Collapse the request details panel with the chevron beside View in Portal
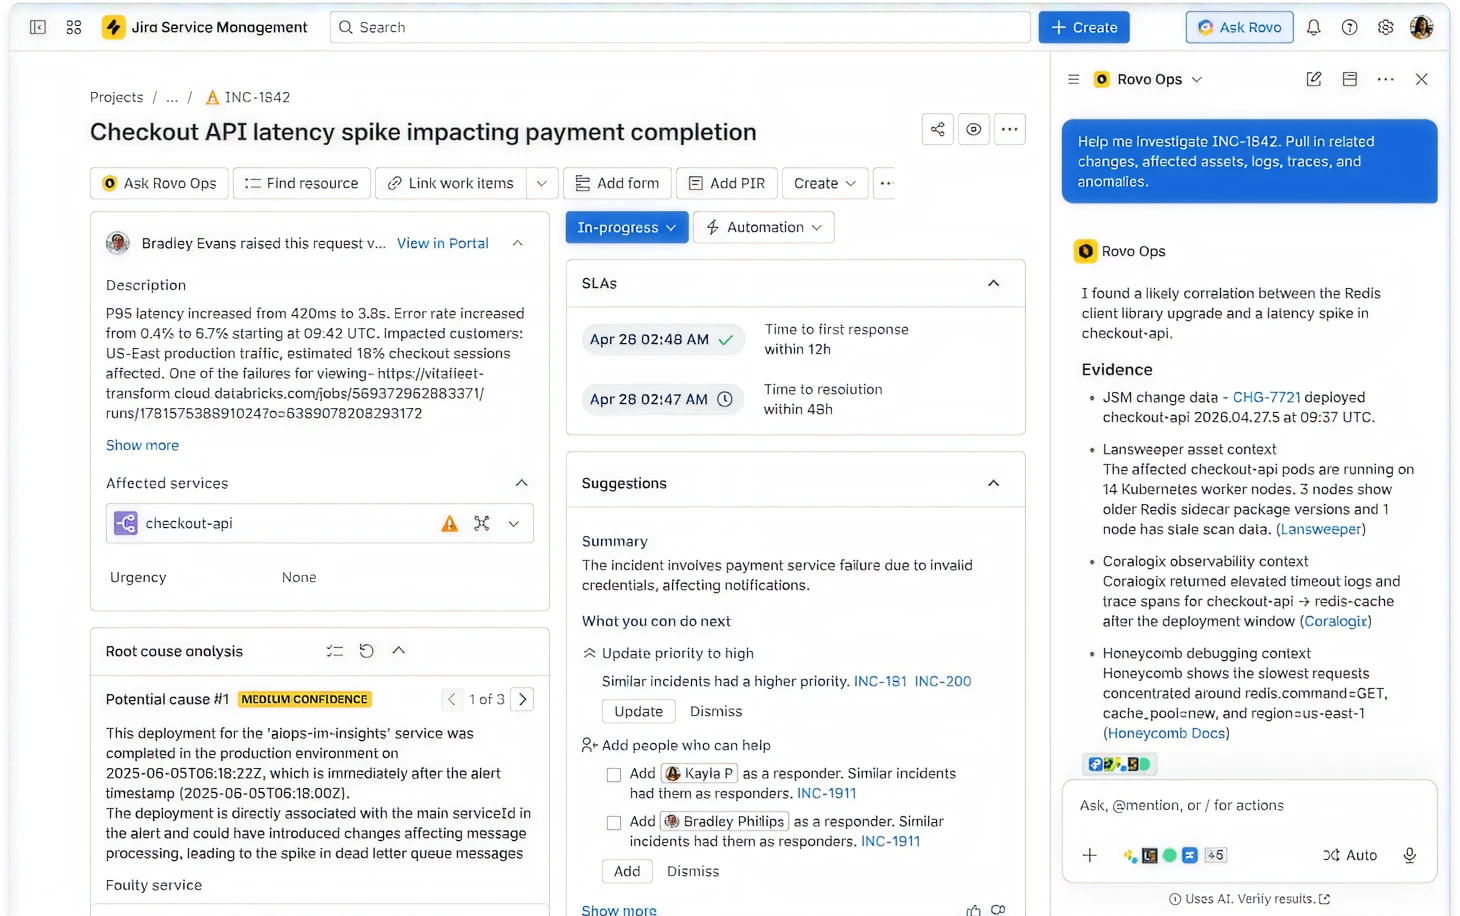 point(518,243)
